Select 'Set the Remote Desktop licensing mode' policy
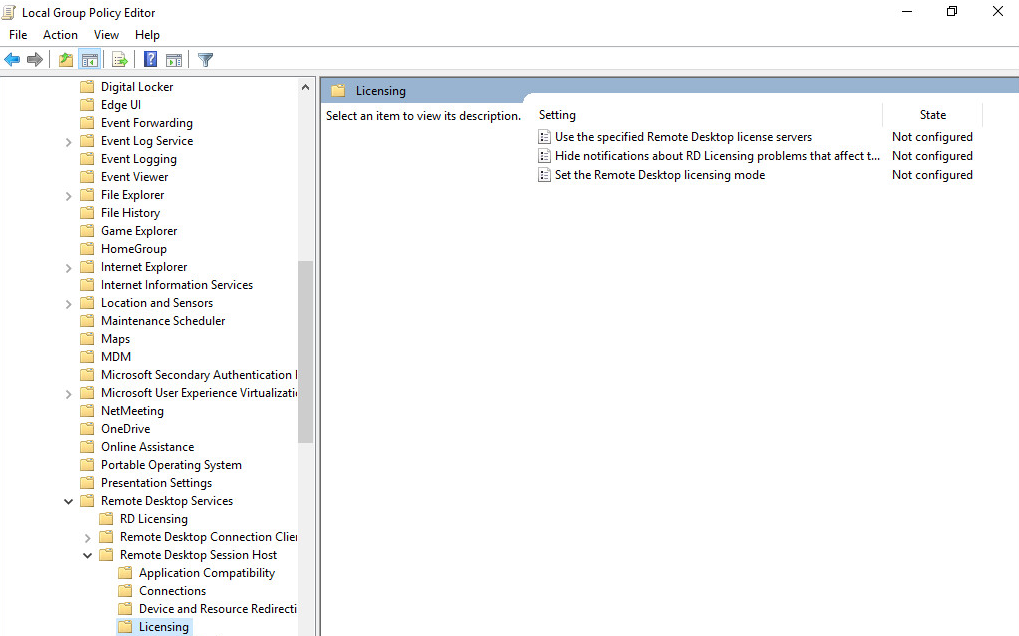Screen dimensions: 1019x636 pos(659,175)
